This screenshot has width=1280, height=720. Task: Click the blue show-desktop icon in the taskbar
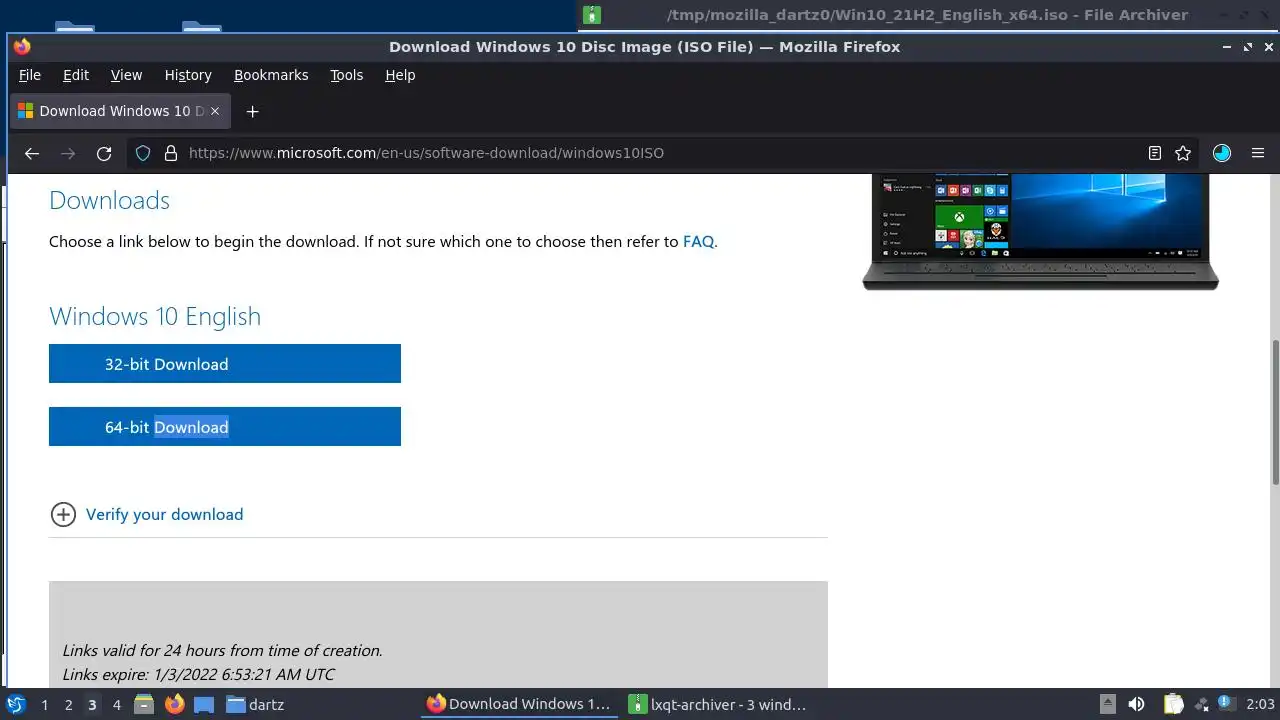tap(204, 705)
